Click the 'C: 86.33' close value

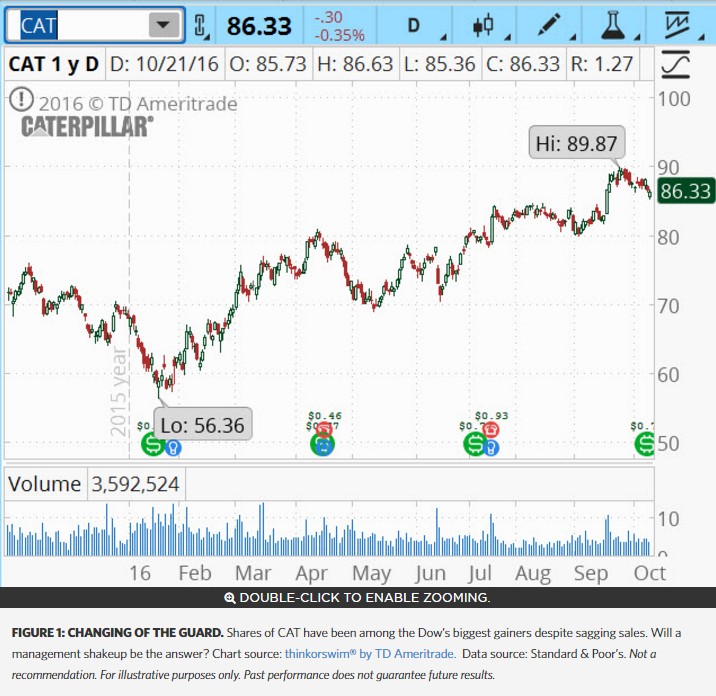point(523,64)
